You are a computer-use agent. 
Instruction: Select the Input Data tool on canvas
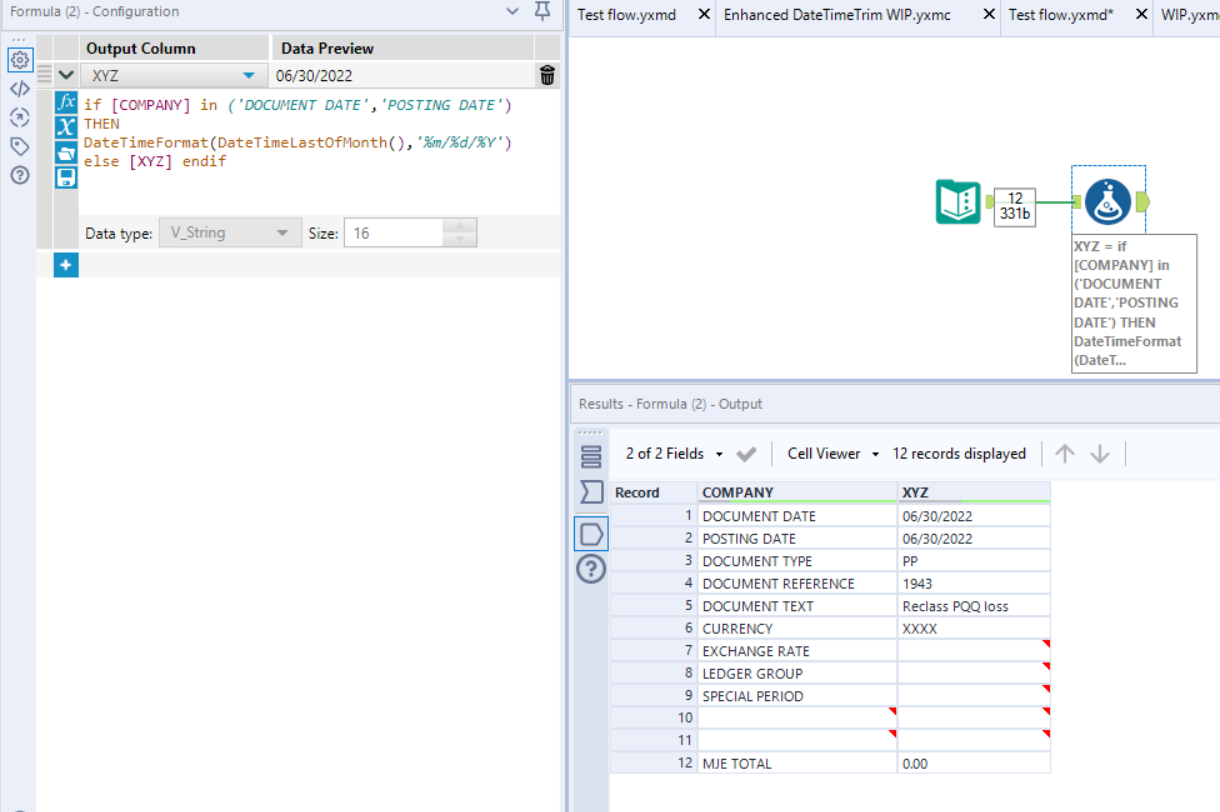pyautogui.click(x=957, y=202)
